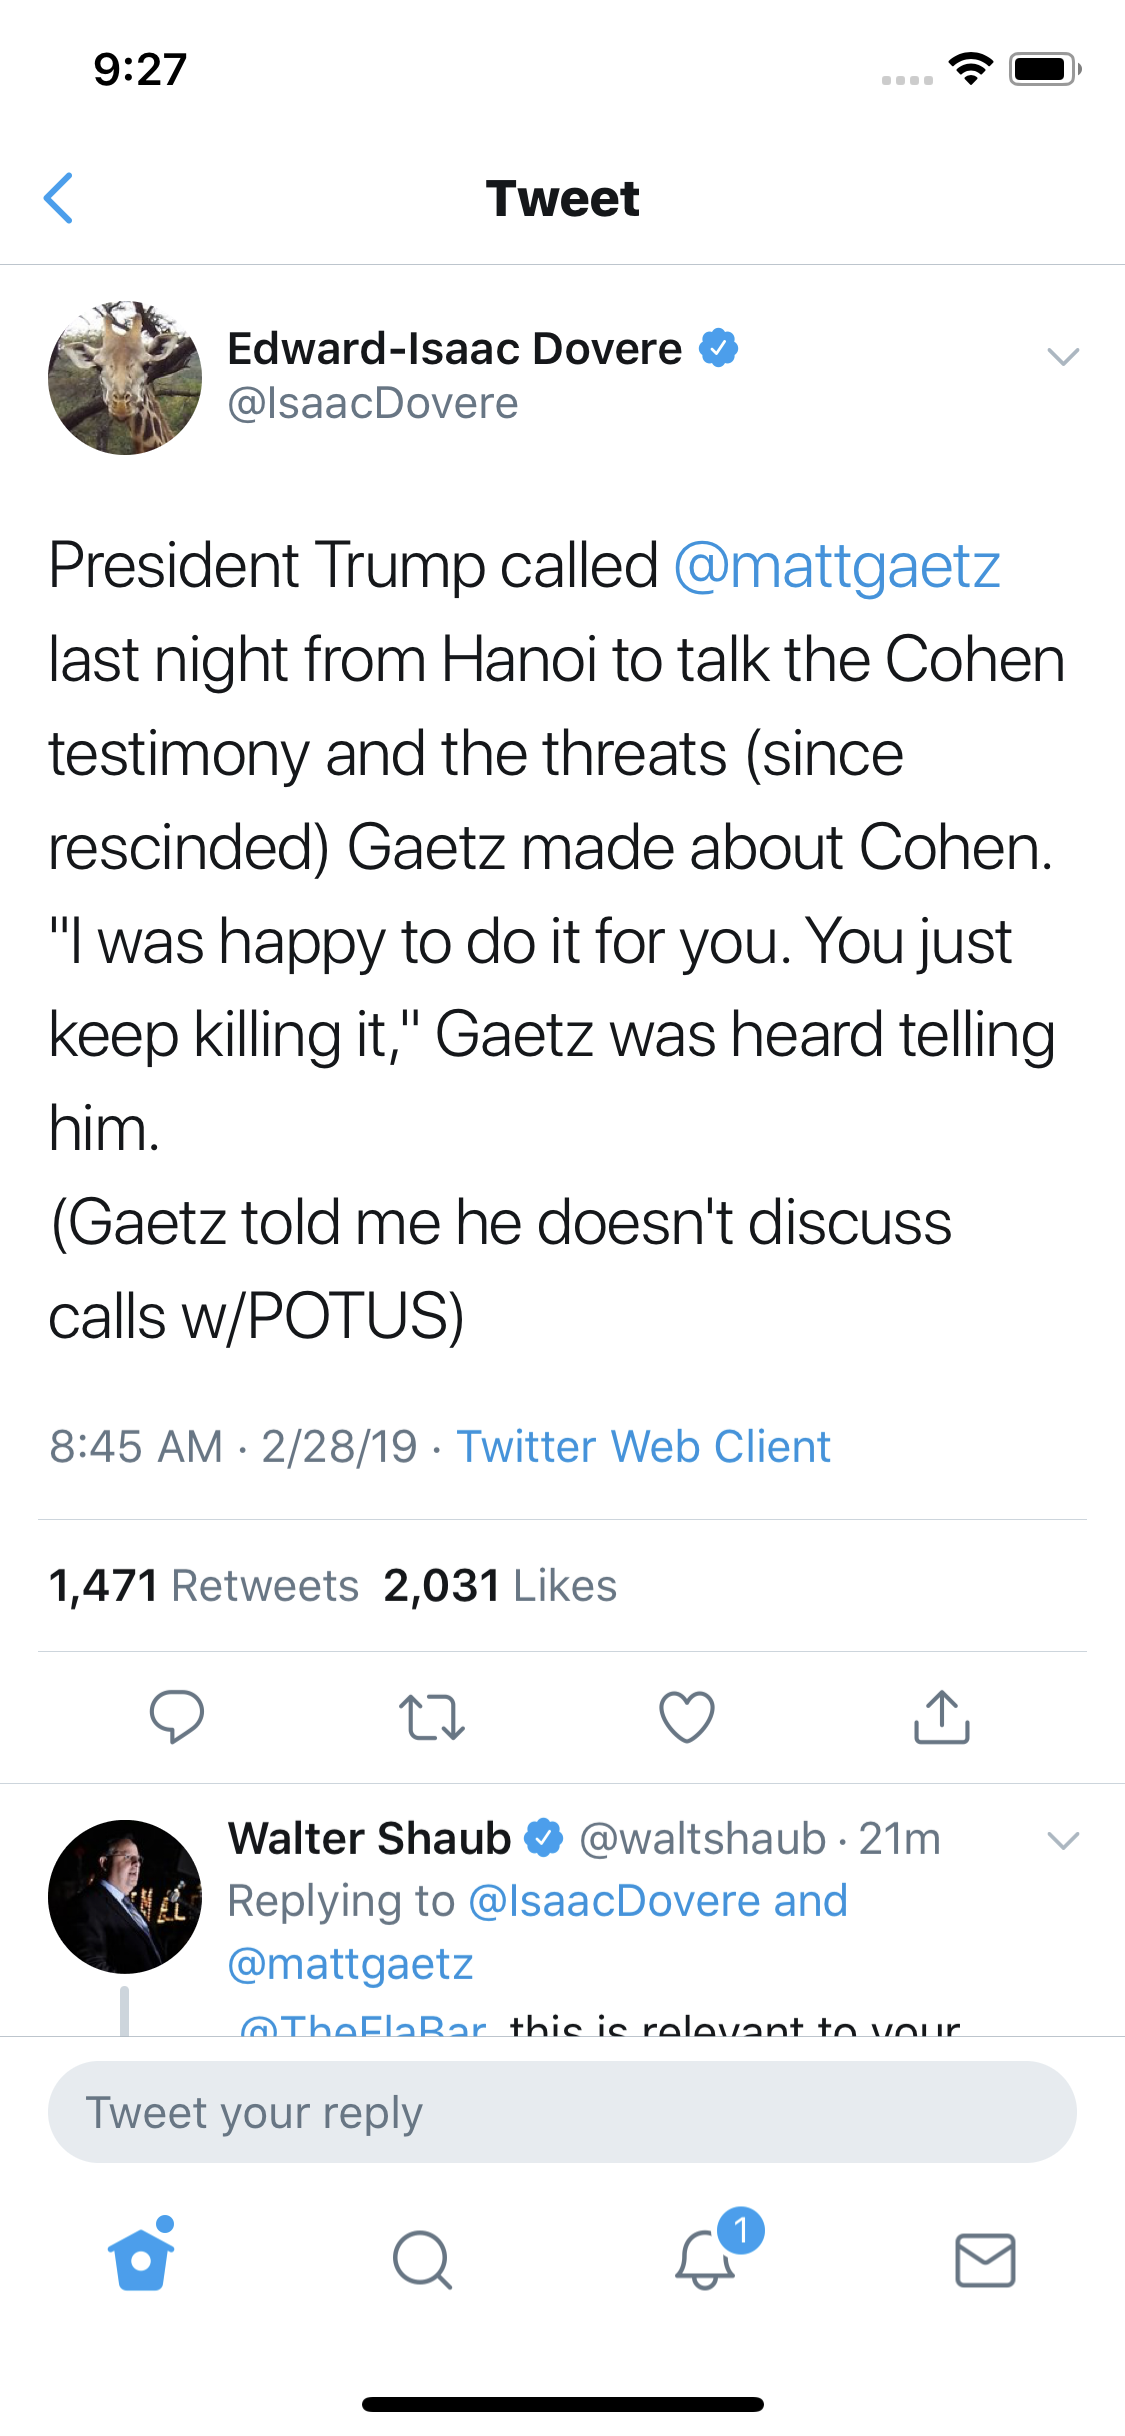Open Edward-Isaac Dovere's giraffe avatar

click(x=125, y=378)
